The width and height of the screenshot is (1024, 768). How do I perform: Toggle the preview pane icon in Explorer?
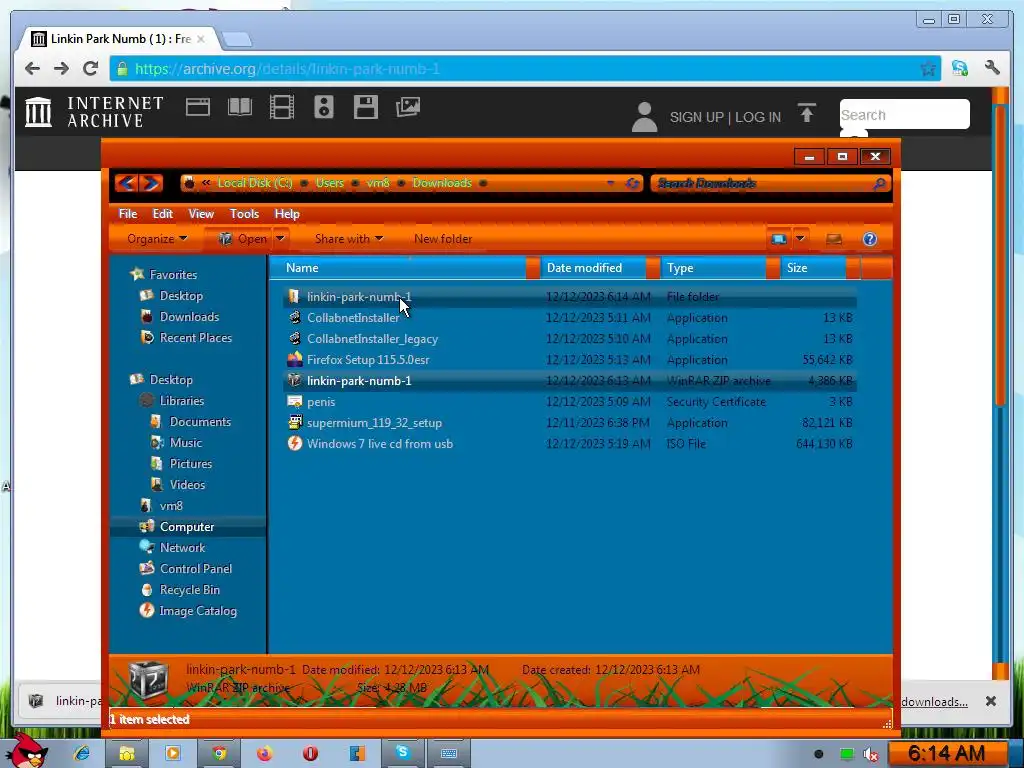(834, 239)
